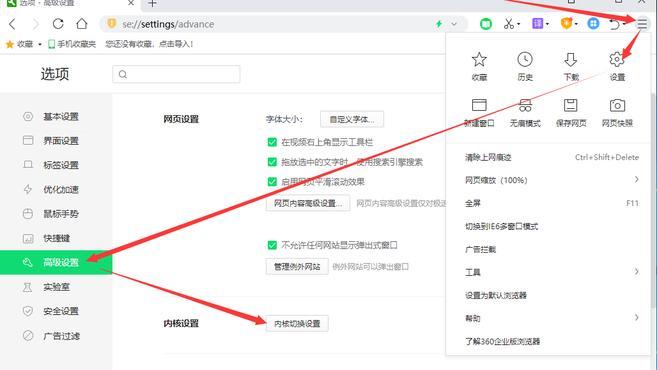
Task: Click the green circle extension icon
Action: tap(486, 24)
